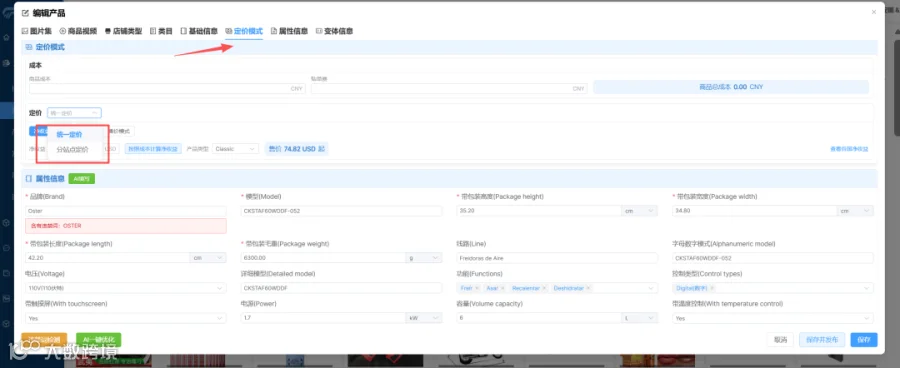Click the 按照成本计算净收益 button
900x368 pixels.
coord(153,149)
